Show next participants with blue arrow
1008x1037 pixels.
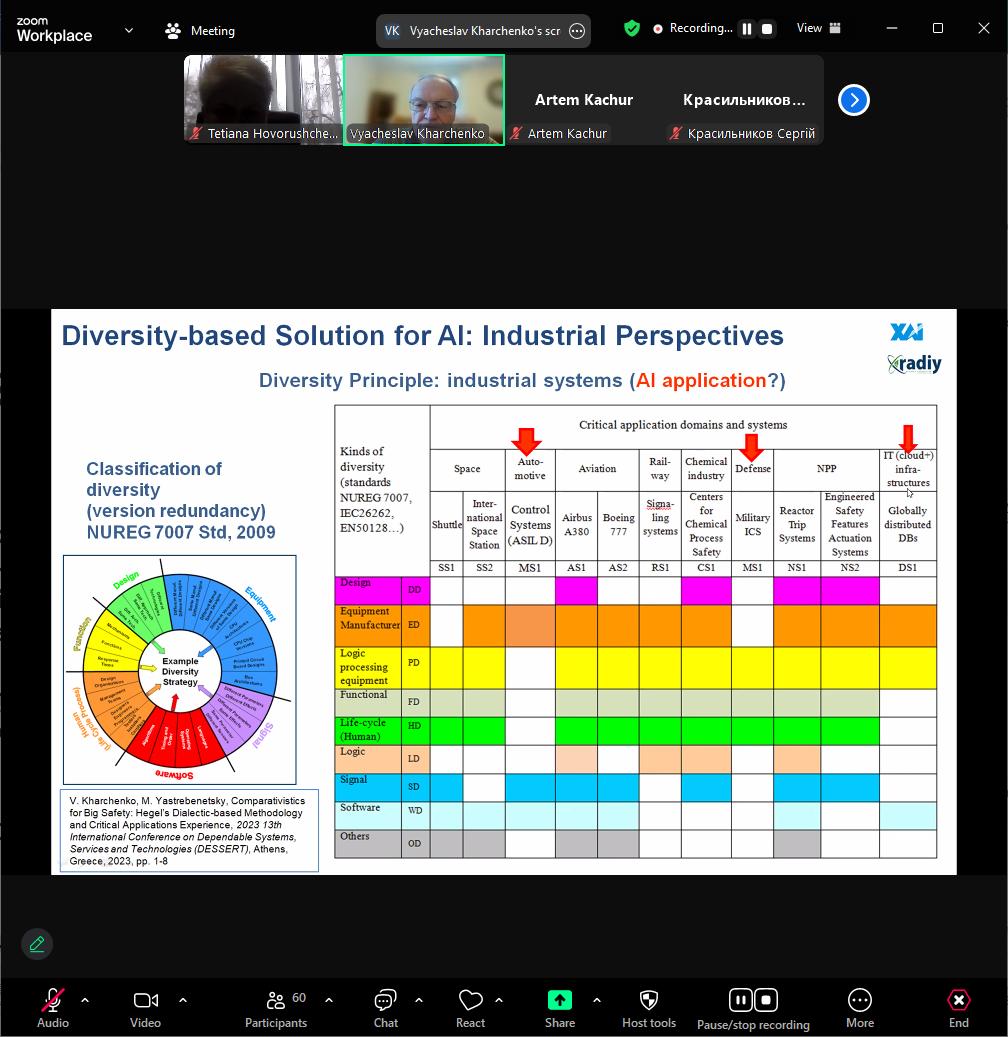coord(853,100)
